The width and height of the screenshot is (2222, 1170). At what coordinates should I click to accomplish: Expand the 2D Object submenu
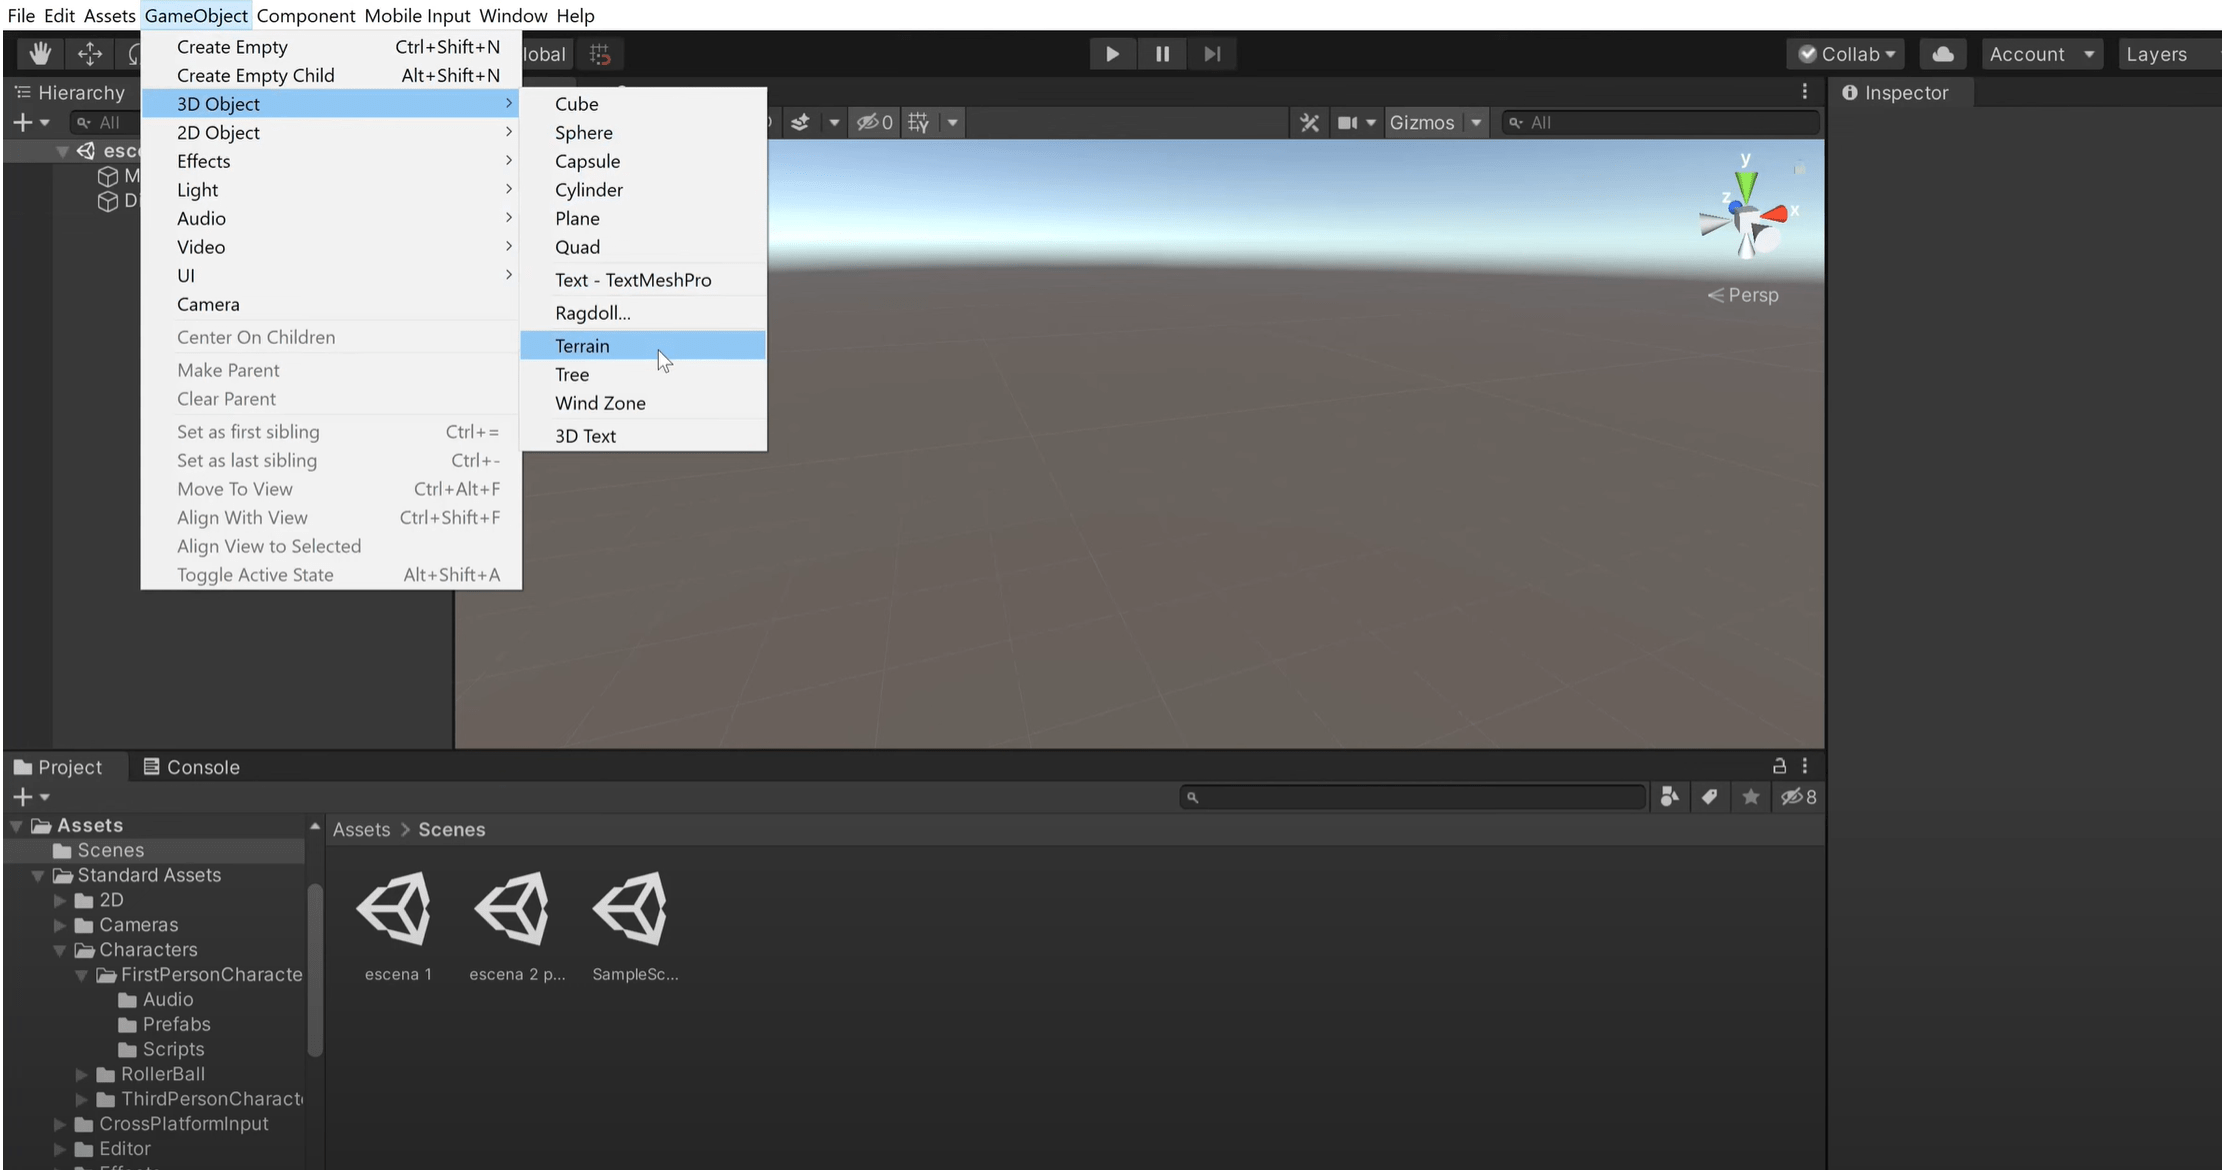(x=331, y=132)
